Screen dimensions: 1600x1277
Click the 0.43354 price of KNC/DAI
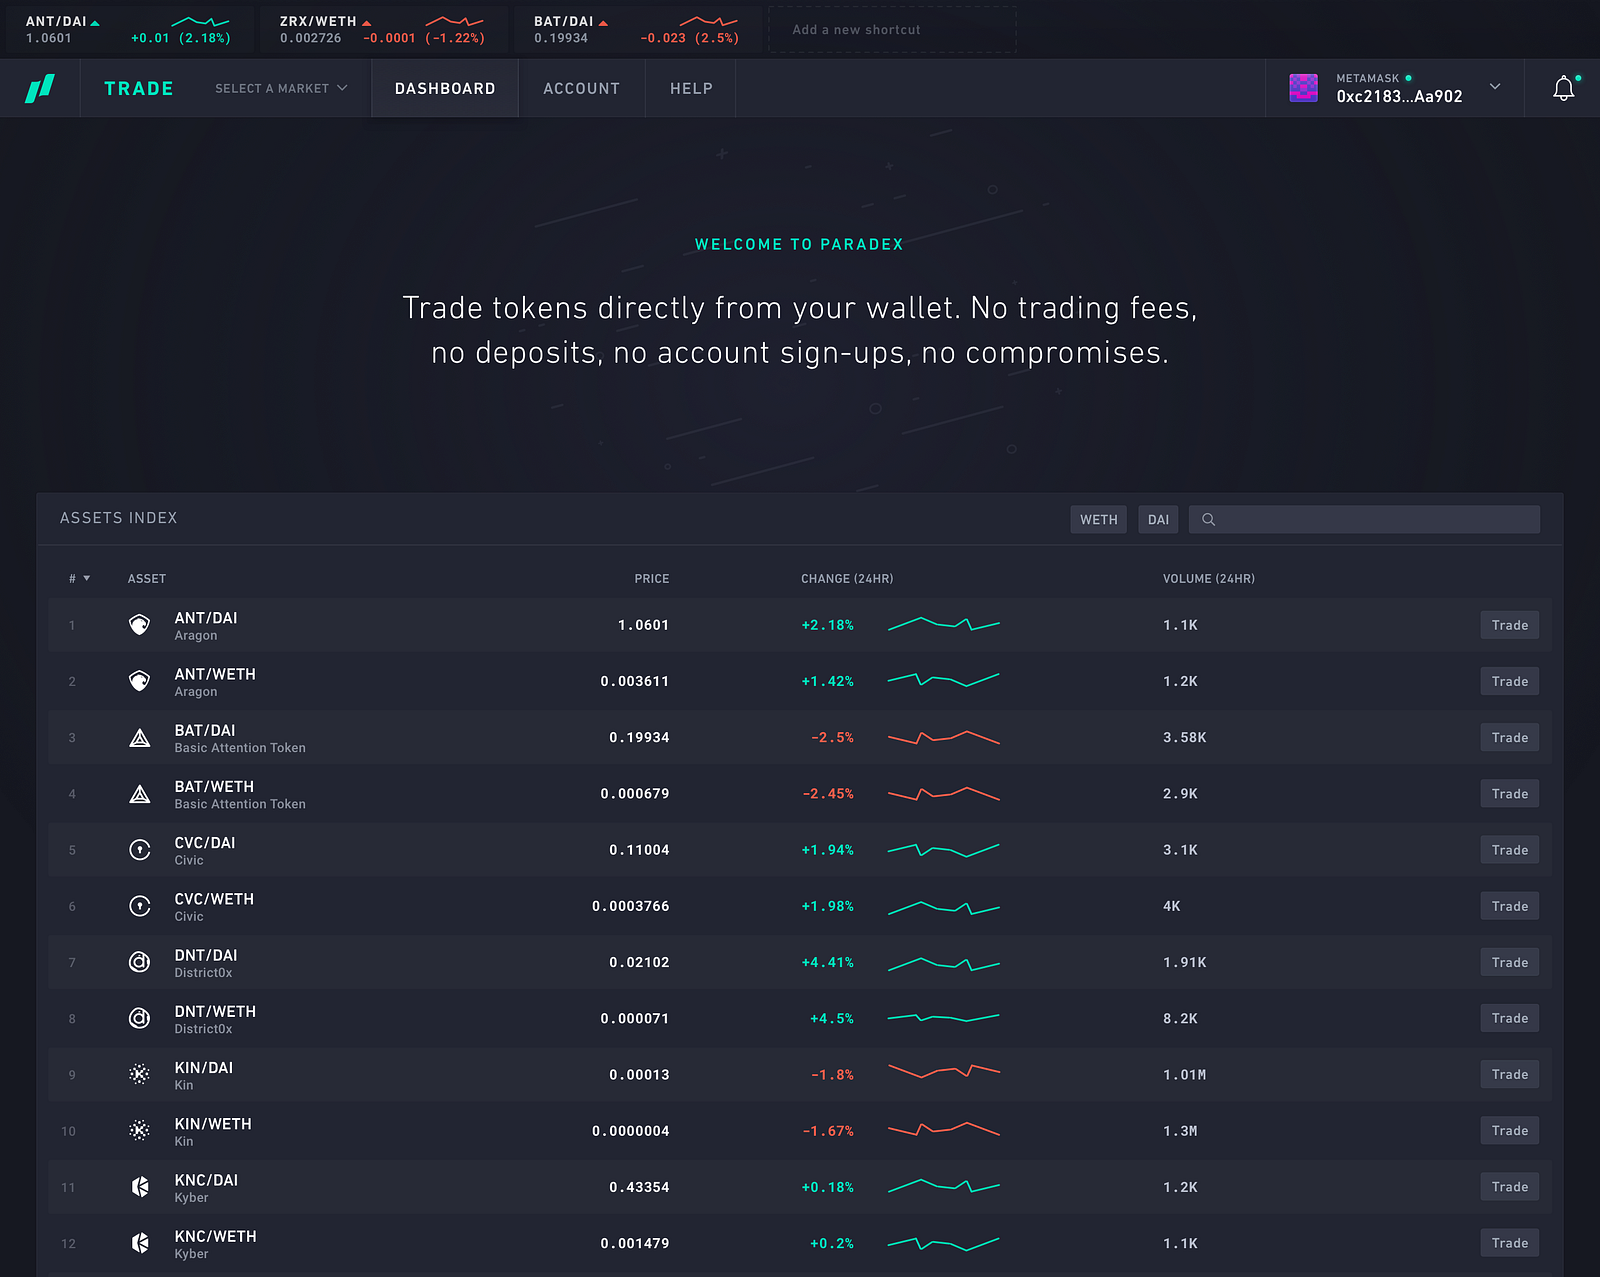(x=640, y=1187)
